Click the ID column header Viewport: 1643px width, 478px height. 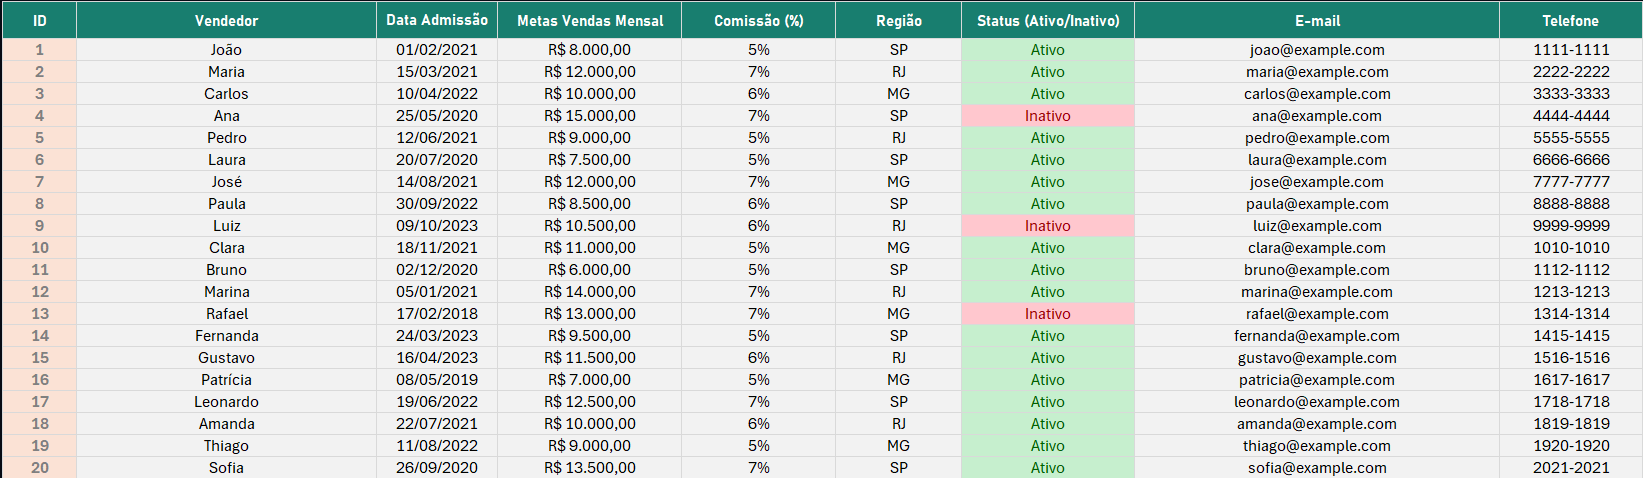point(39,20)
